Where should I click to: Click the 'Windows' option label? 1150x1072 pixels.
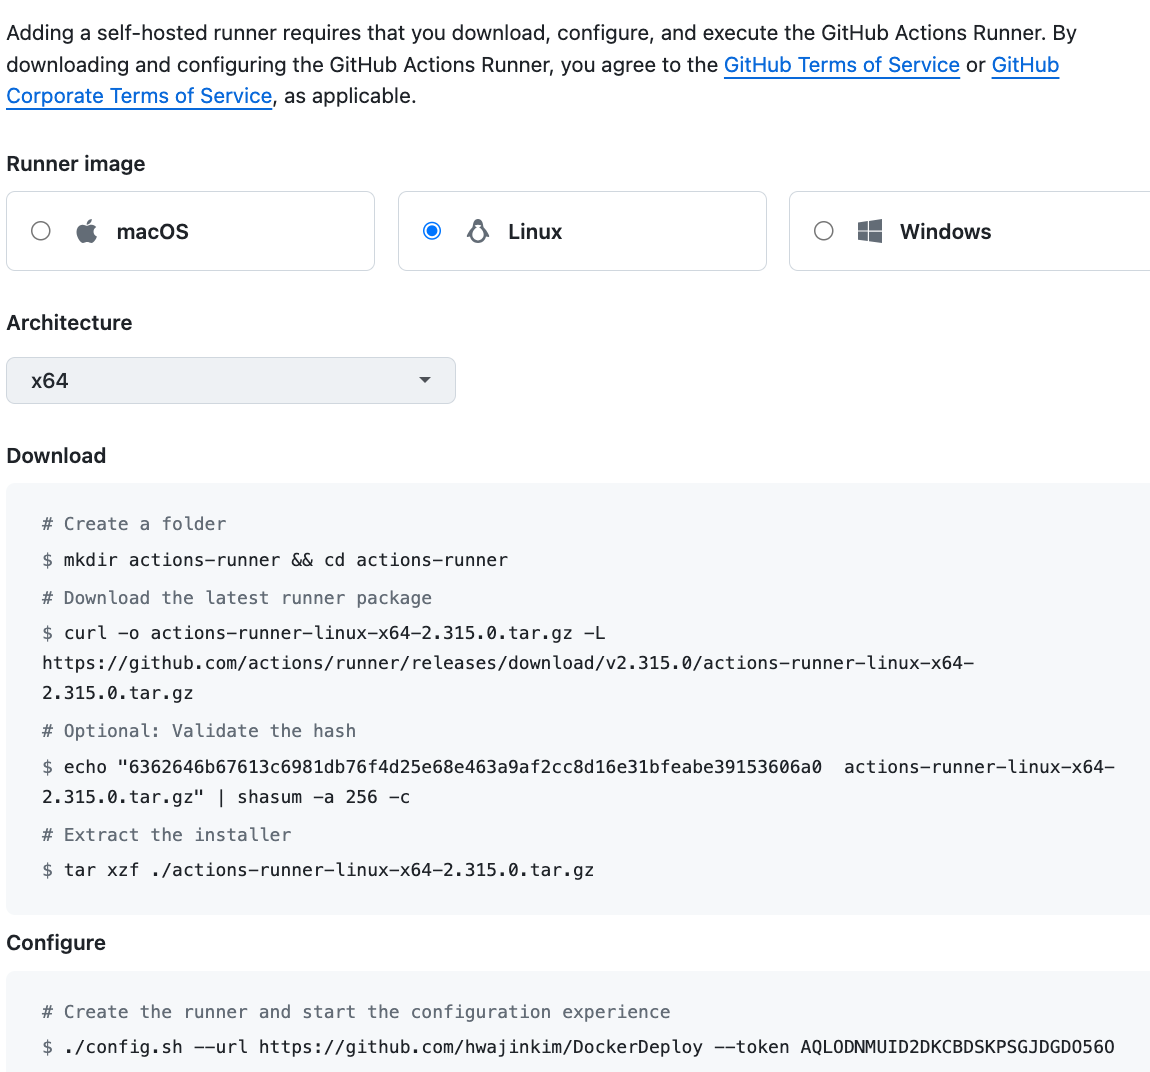[945, 232]
